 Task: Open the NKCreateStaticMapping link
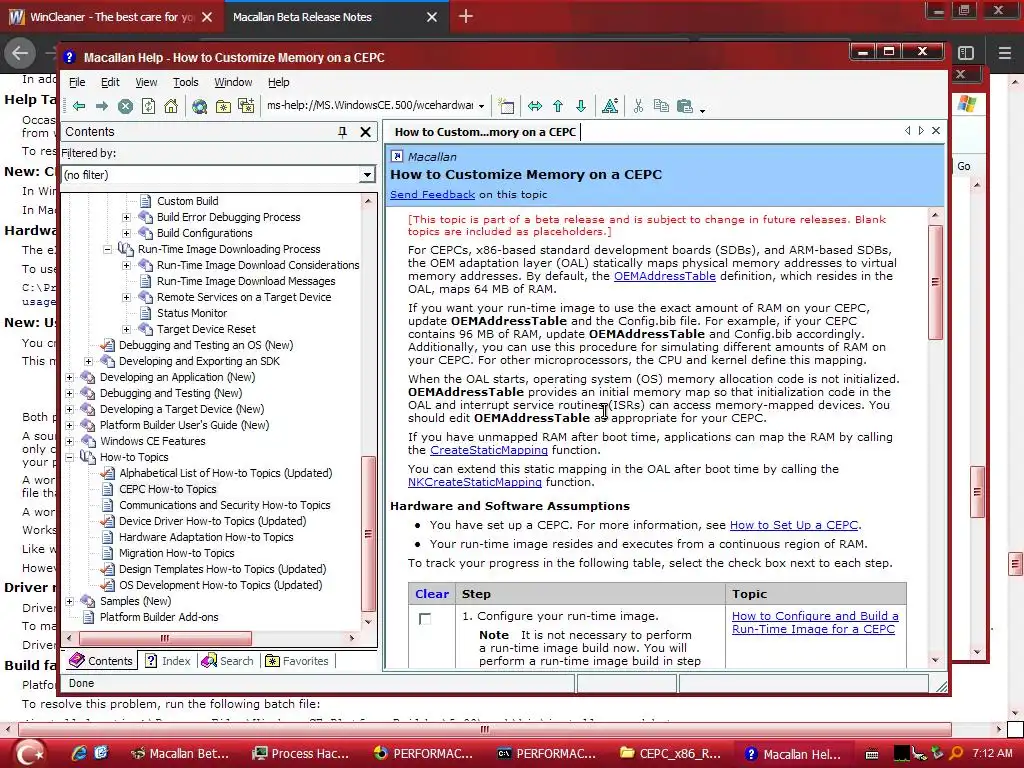click(475, 483)
